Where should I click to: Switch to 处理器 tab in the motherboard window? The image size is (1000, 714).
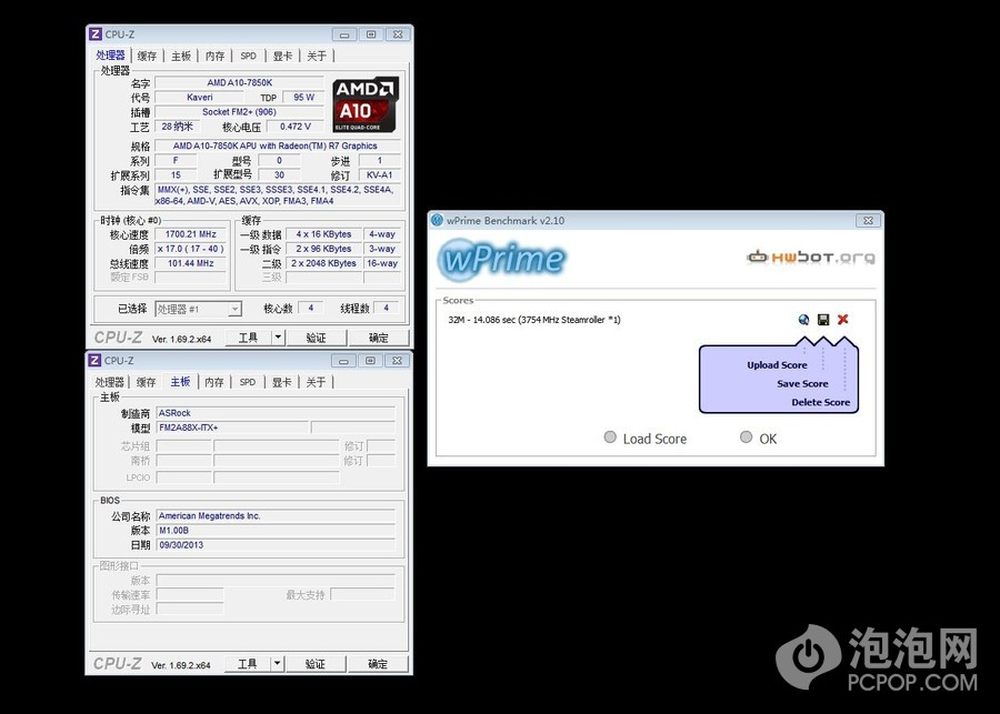(x=110, y=382)
